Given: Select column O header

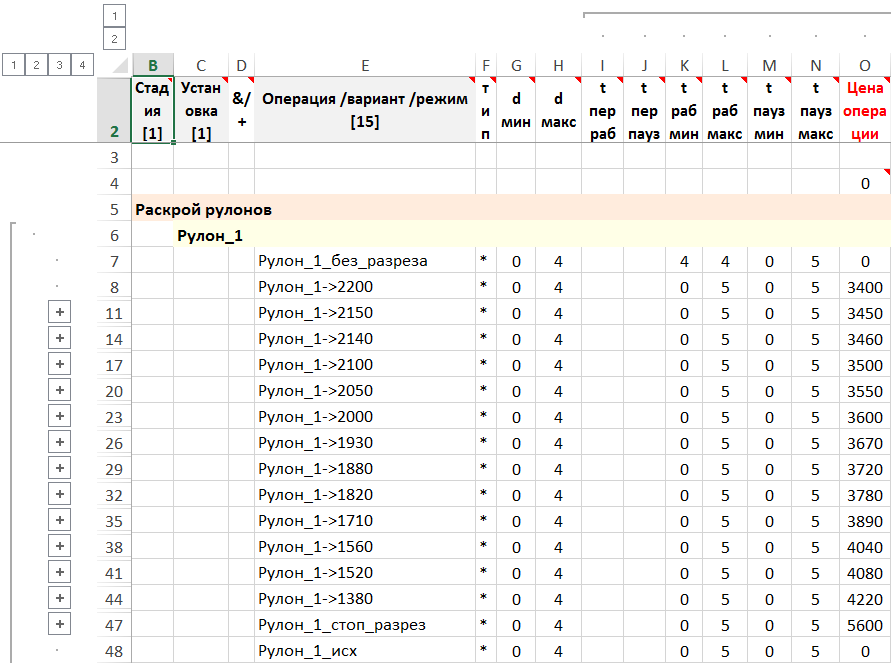Looking at the screenshot, I should [x=865, y=66].
